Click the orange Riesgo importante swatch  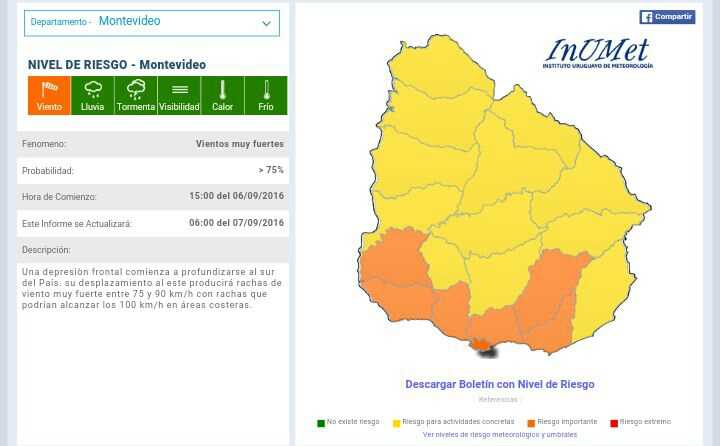click(x=531, y=423)
